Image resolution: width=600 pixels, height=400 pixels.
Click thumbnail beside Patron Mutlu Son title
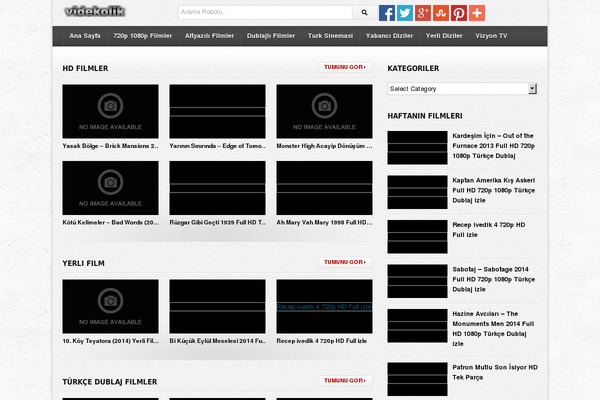point(417,379)
